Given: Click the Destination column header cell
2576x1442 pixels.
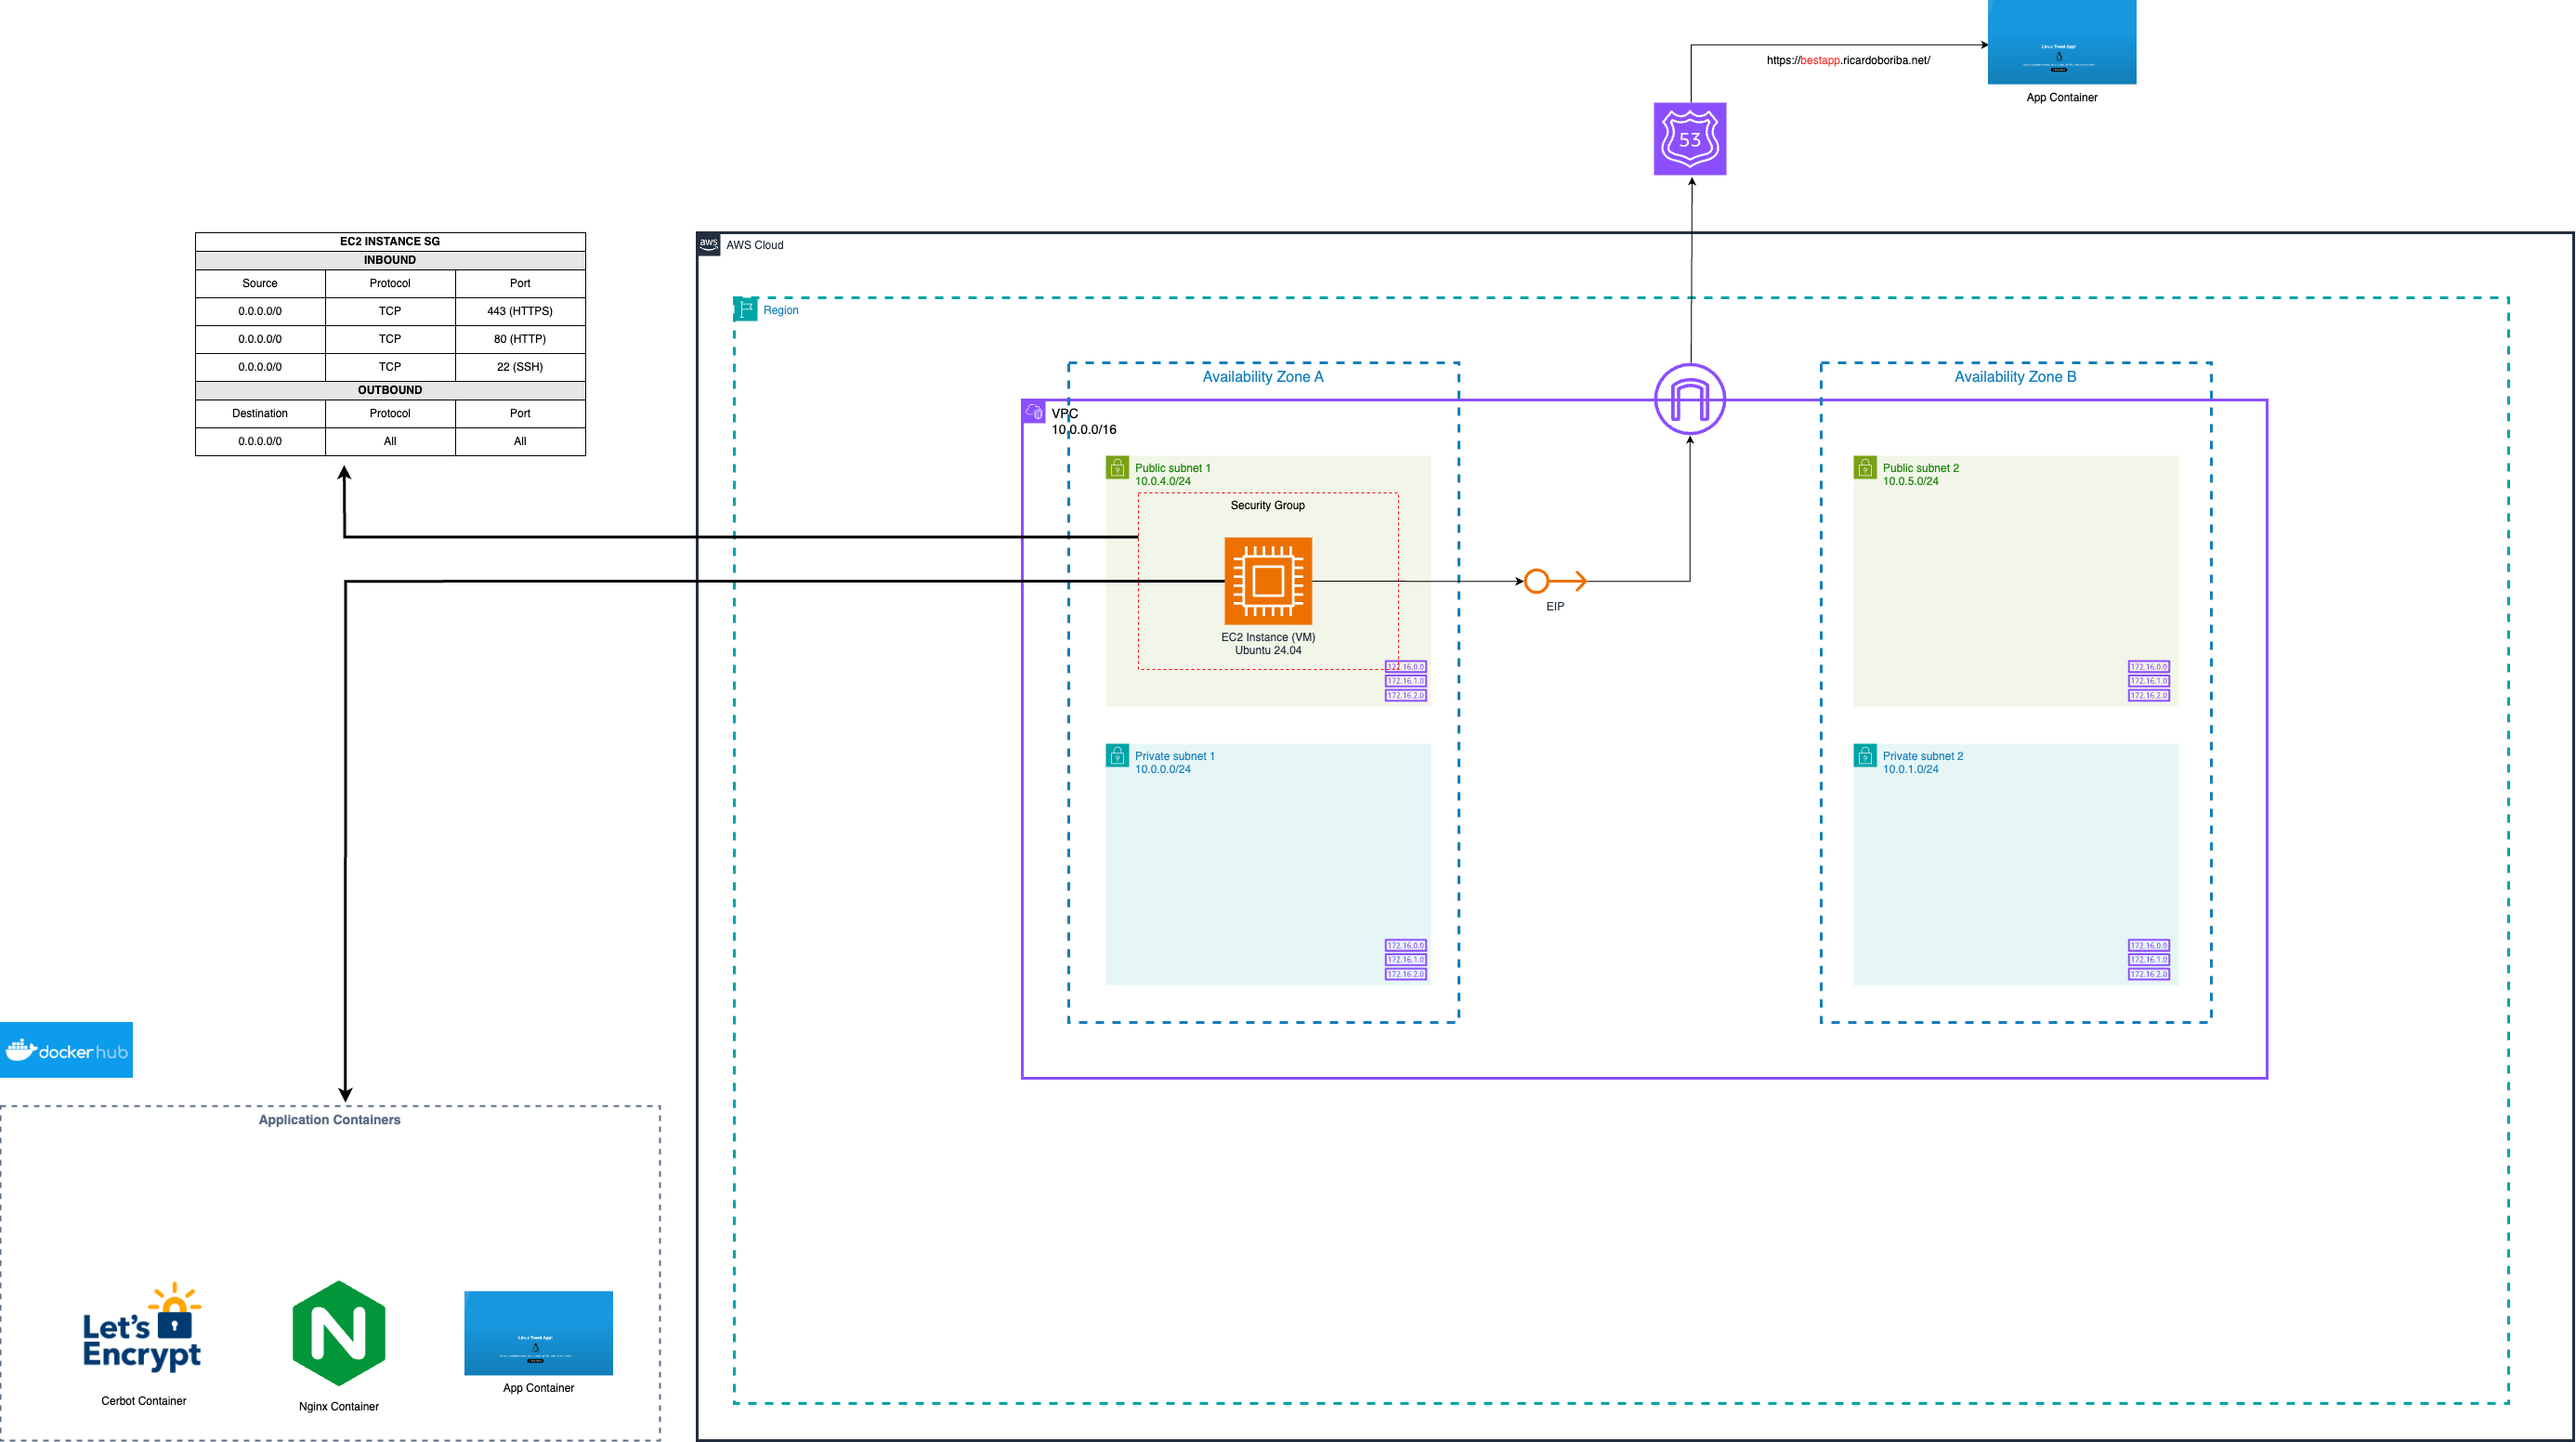Looking at the screenshot, I should click(260, 413).
